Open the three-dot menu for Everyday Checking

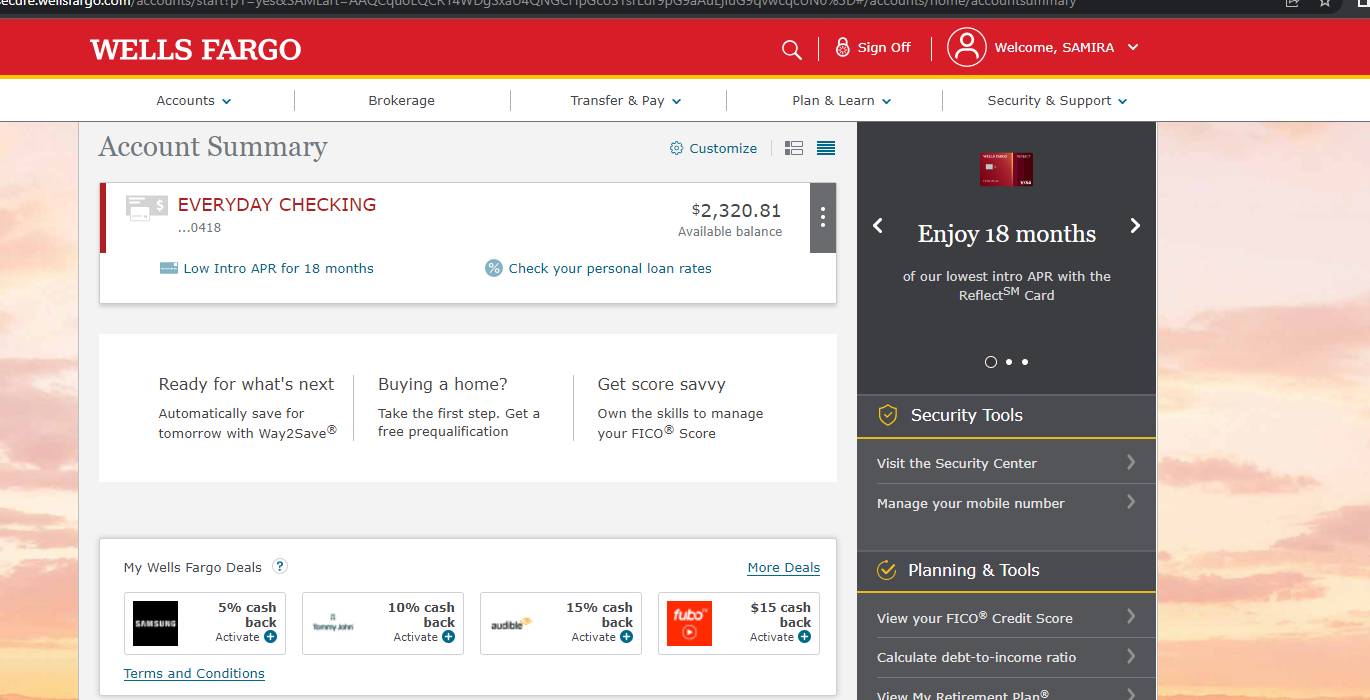pos(823,217)
